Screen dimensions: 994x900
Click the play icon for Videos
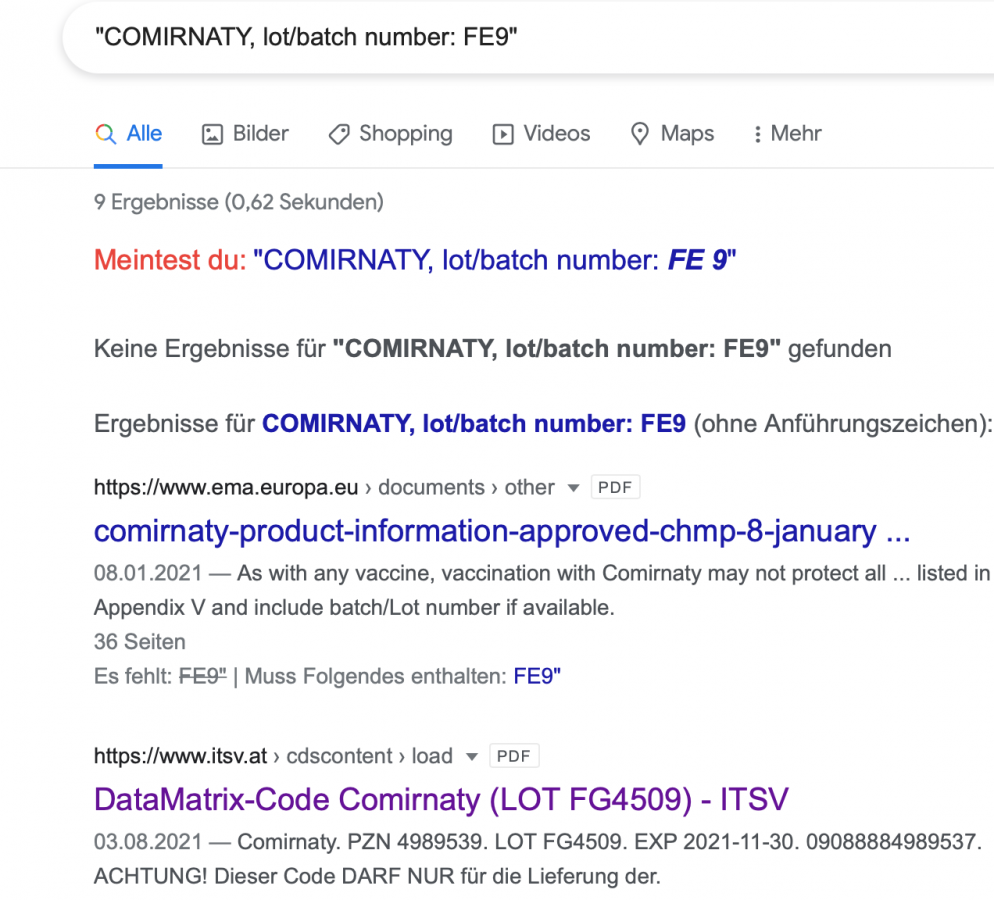click(503, 134)
